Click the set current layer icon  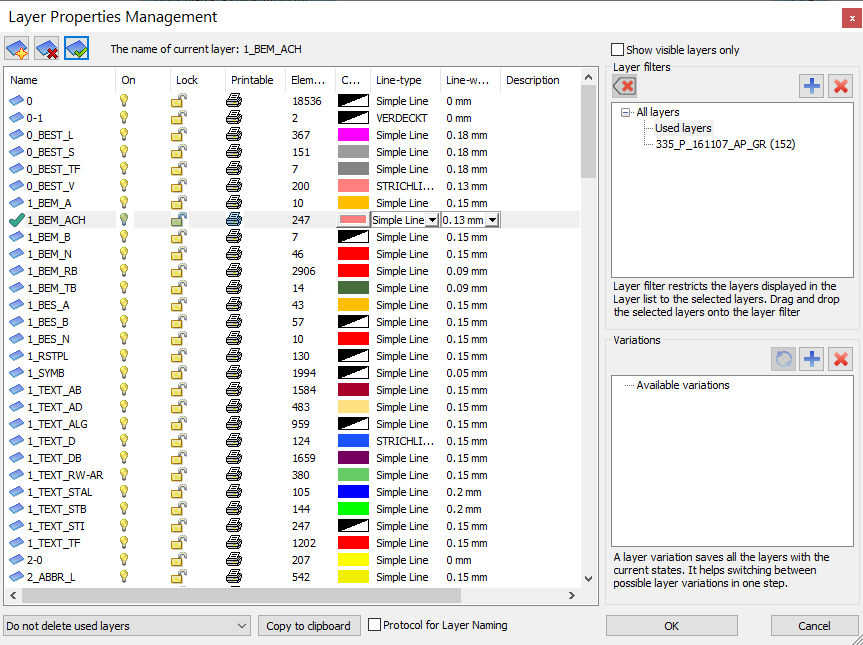click(x=76, y=48)
